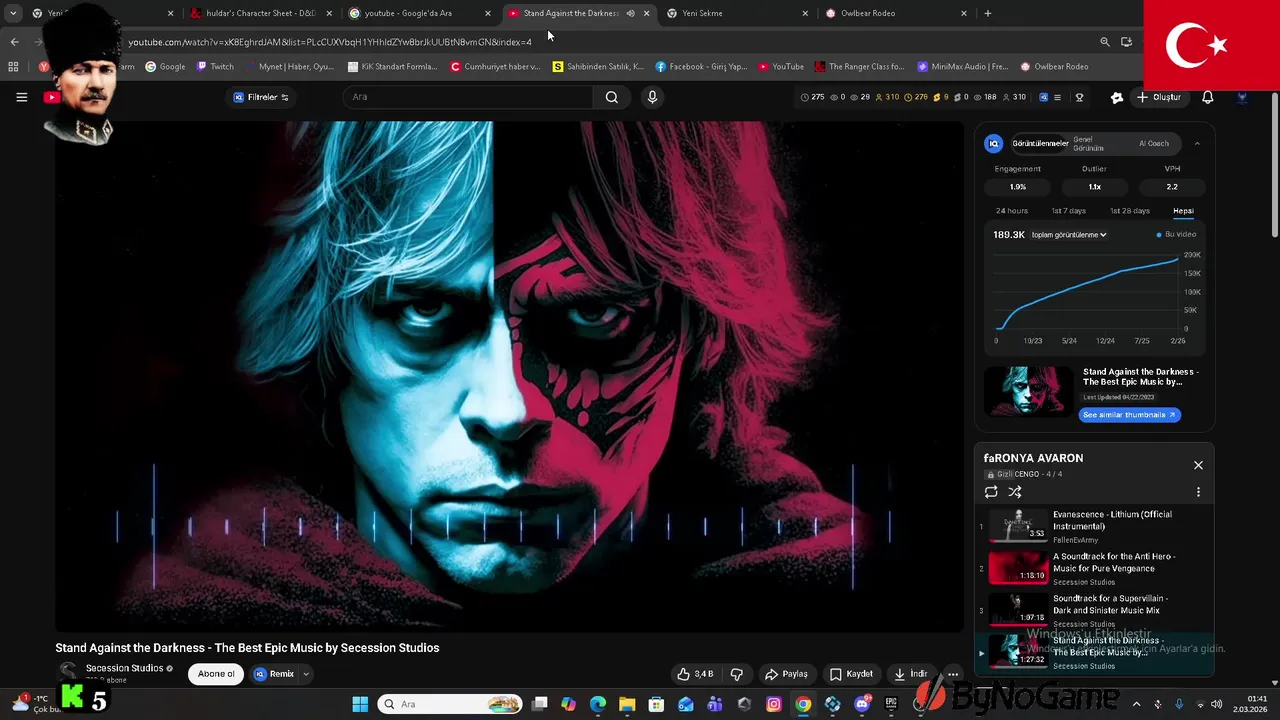Show hidden system tray icons
Viewport: 1280px width, 720px height.
[1136, 704]
